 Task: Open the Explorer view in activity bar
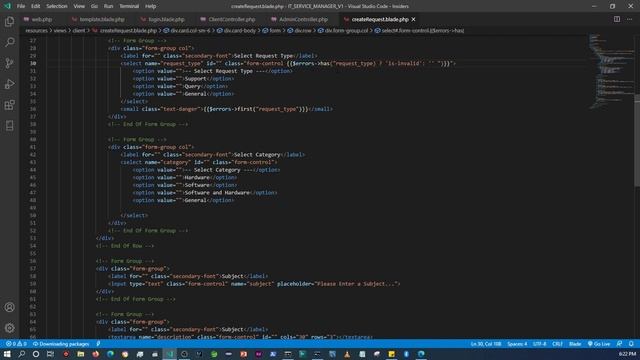click(9, 21)
